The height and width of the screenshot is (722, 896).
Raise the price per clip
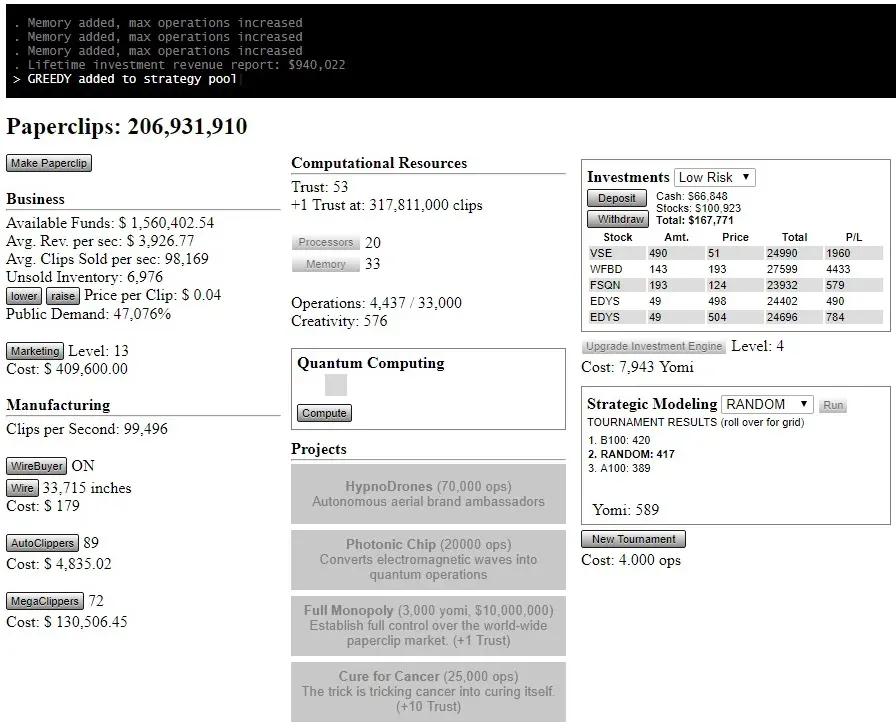click(x=63, y=296)
